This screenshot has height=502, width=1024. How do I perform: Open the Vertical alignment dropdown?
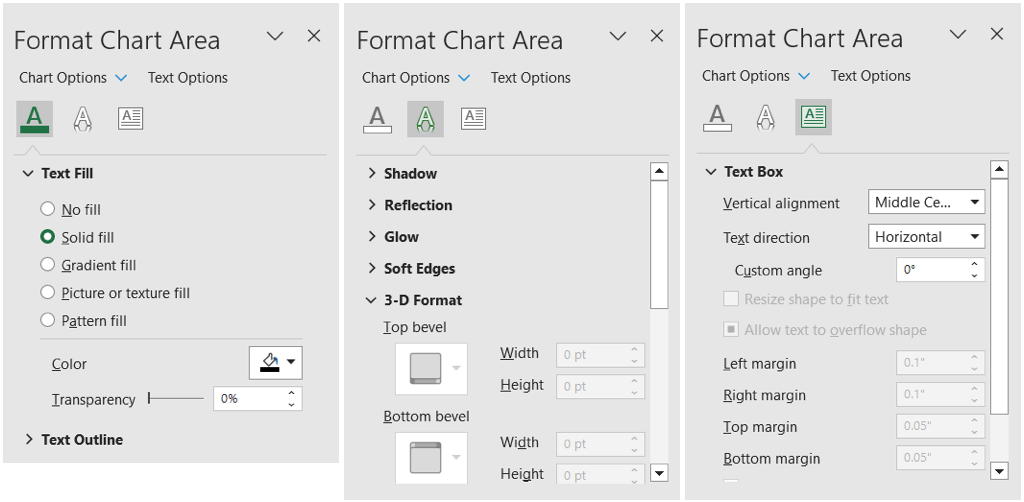click(x=926, y=203)
